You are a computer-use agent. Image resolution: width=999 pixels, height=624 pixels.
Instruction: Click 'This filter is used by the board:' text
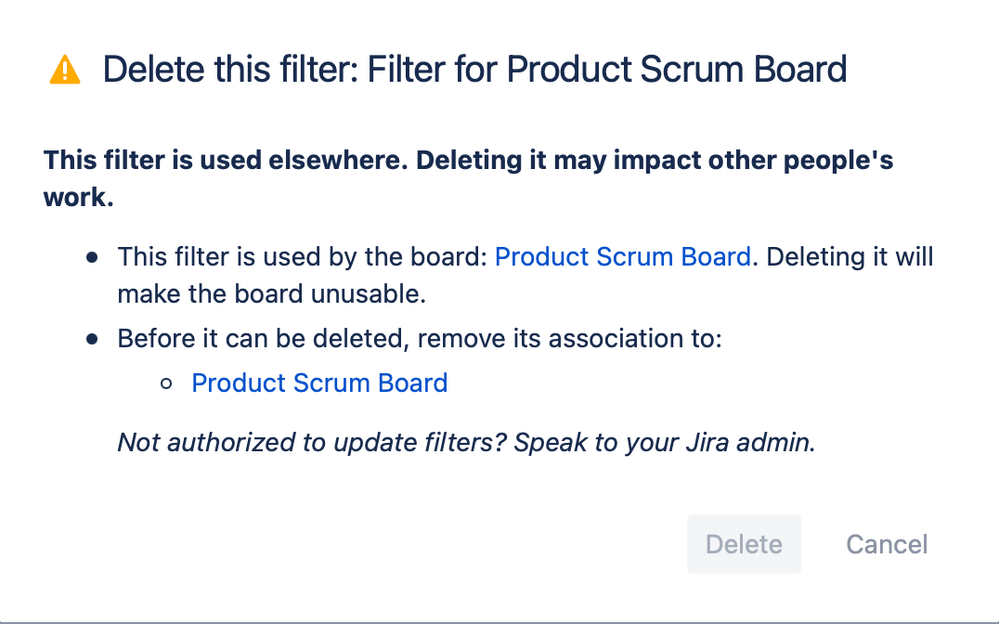pyautogui.click(x=303, y=257)
